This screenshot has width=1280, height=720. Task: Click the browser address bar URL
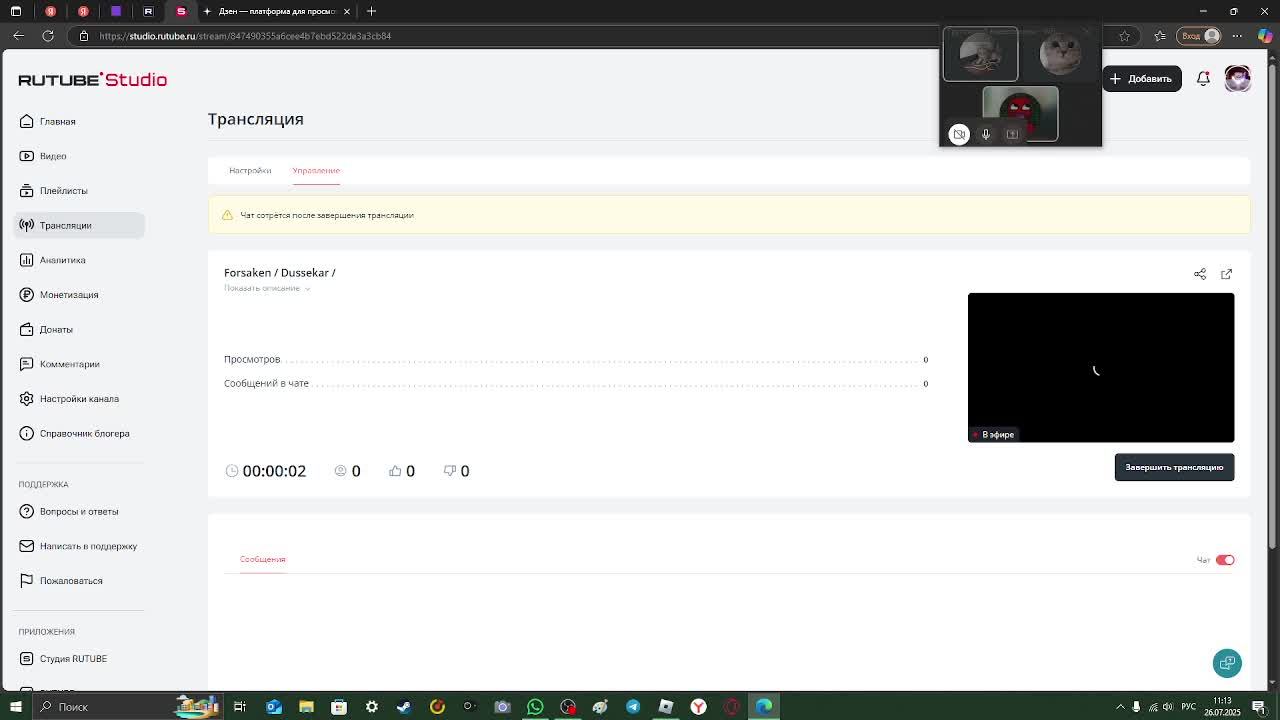[245, 36]
